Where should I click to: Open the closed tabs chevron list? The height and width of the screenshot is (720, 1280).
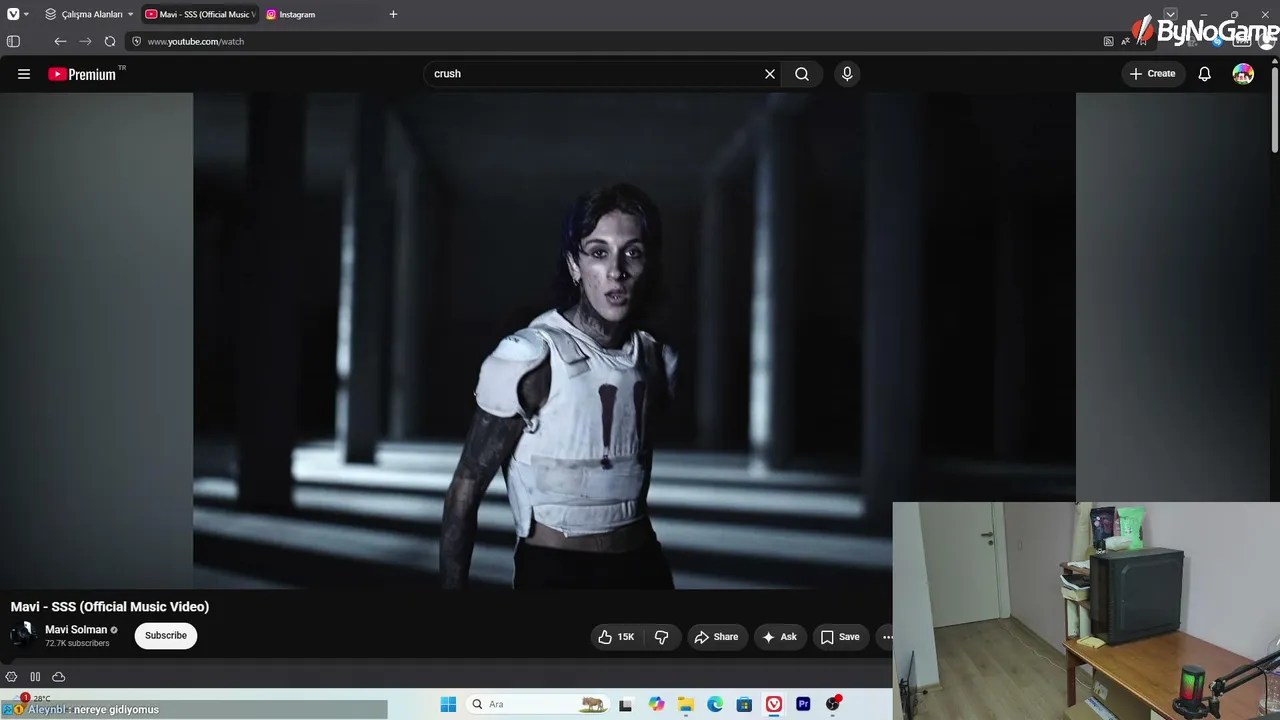pos(1171,14)
